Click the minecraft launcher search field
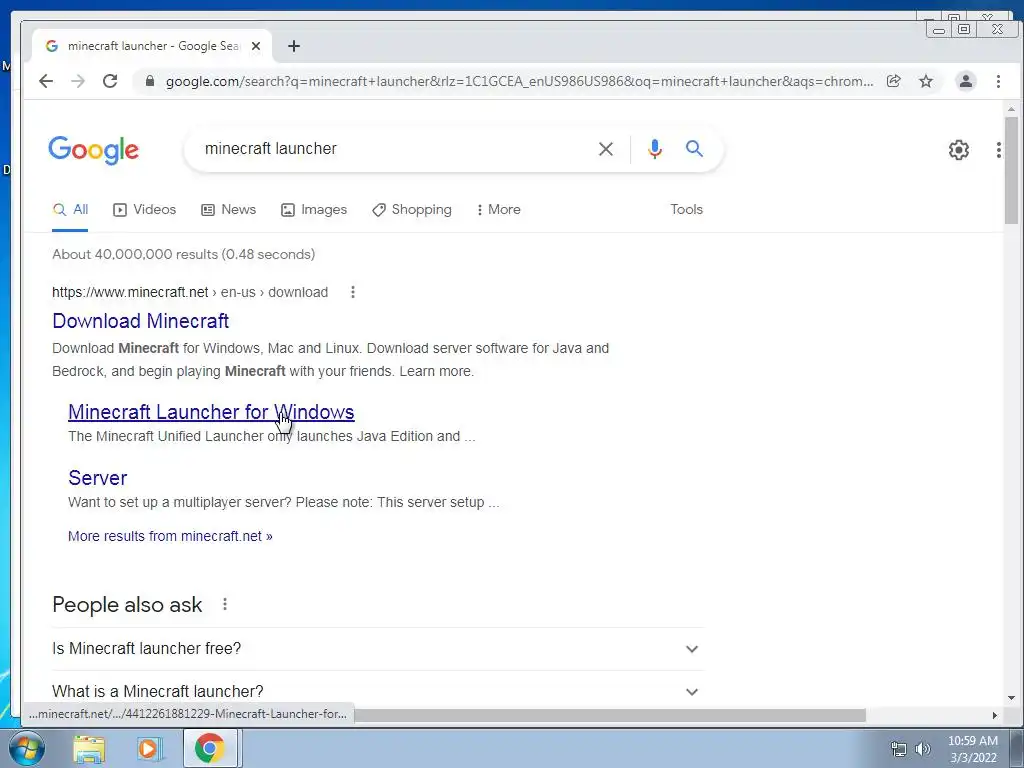The width and height of the screenshot is (1024, 768). pyautogui.click(x=392, y=149)
